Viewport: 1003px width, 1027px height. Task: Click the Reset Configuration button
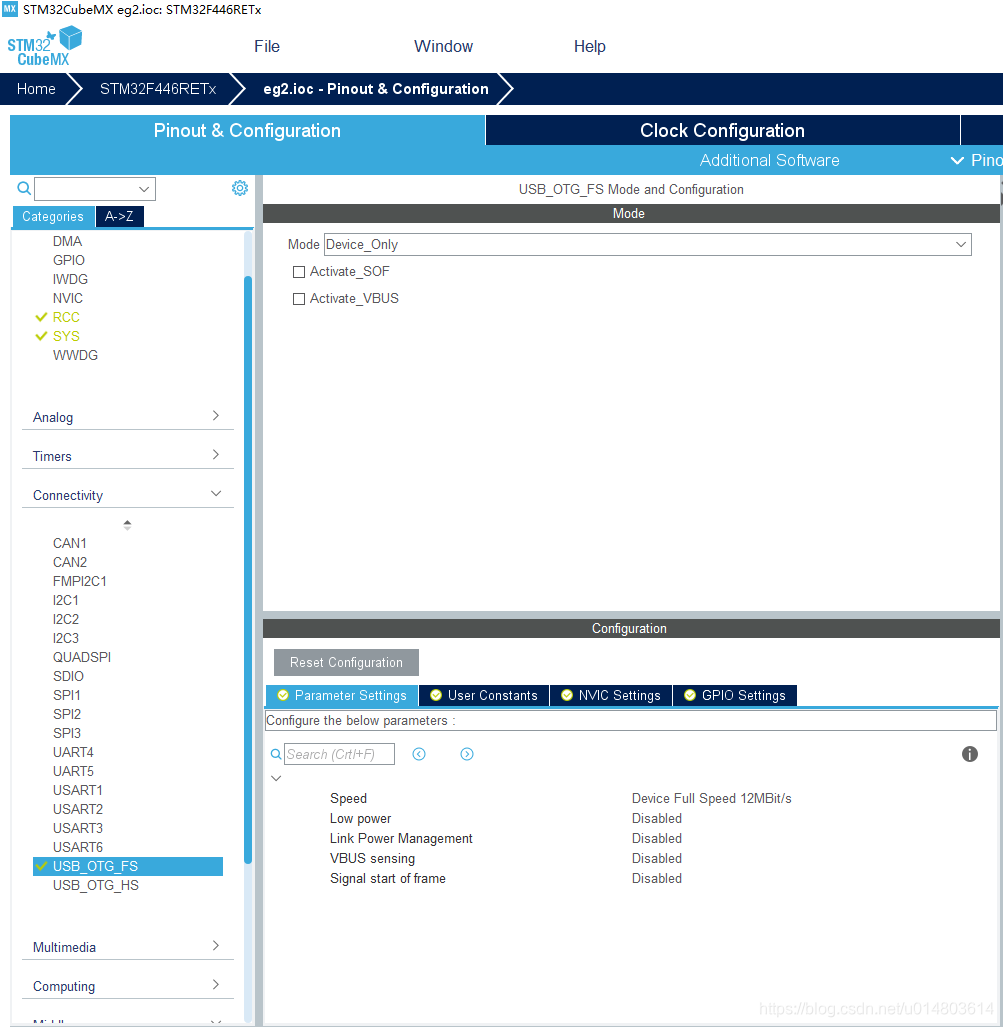click(x=346, y=662)
